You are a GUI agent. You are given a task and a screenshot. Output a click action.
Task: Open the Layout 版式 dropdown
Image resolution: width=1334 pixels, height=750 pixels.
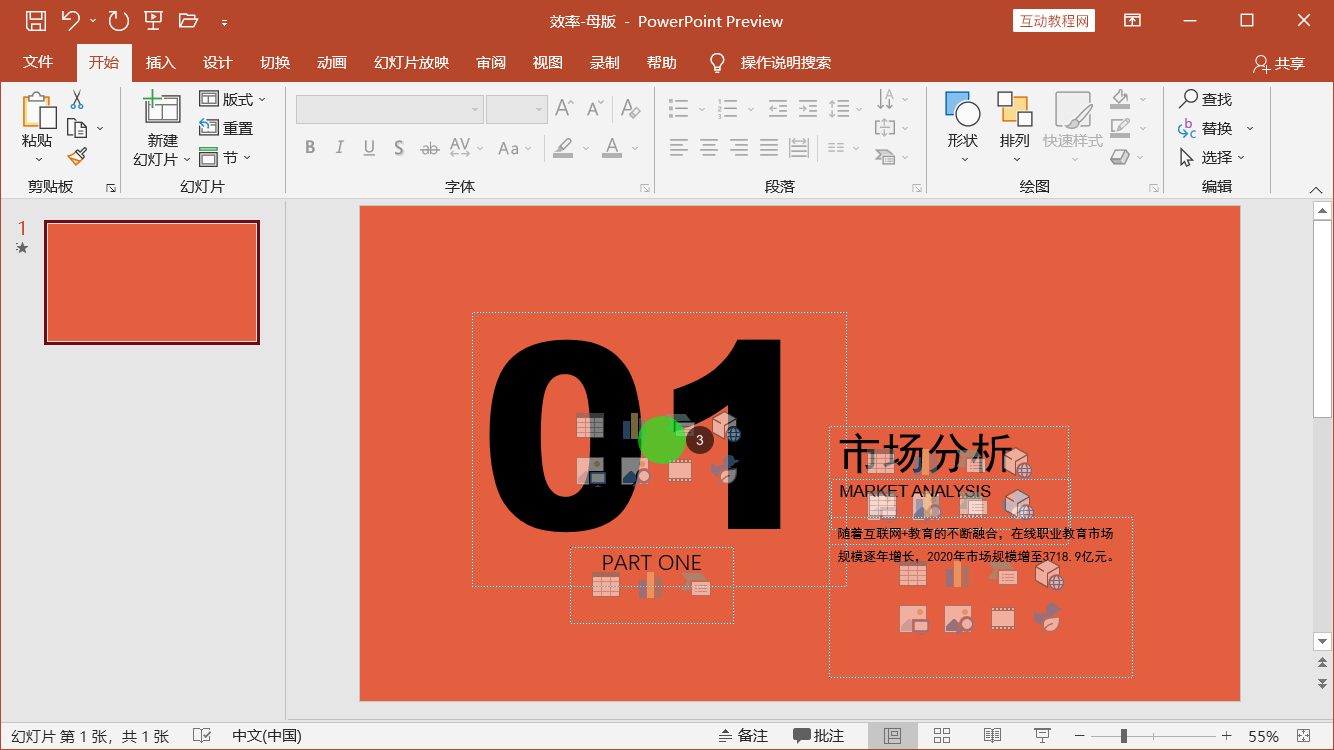click(x=233, y=99)
